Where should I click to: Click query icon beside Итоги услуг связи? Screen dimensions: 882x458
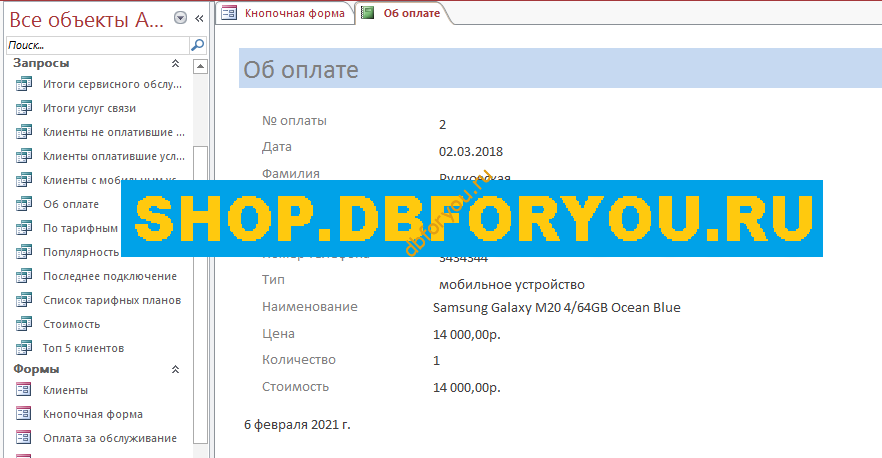24,108
